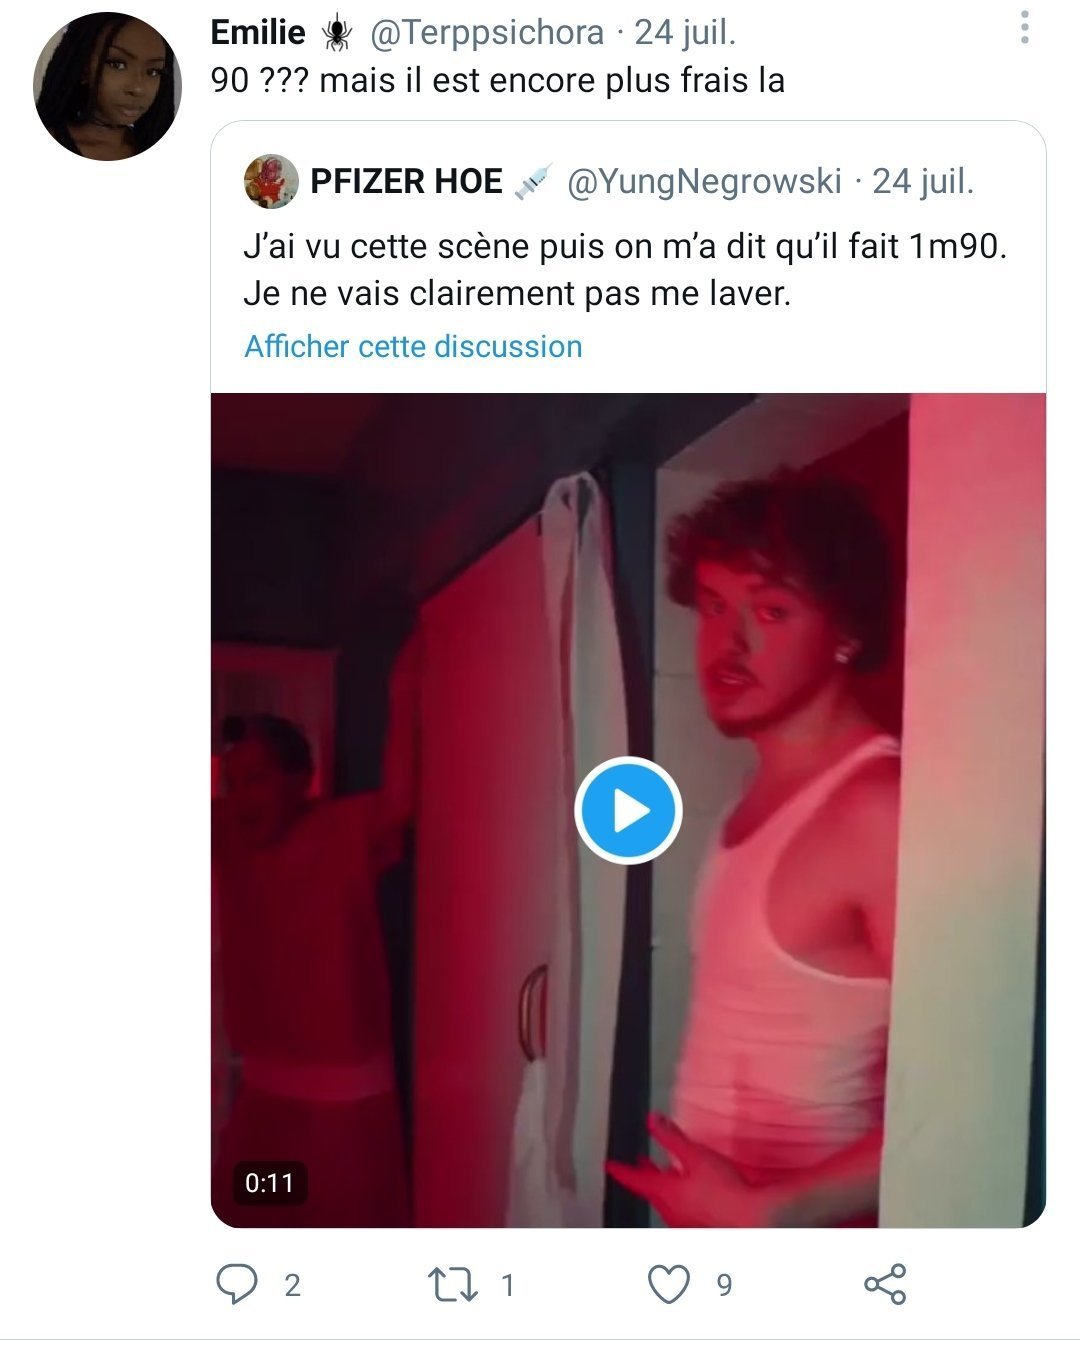Click the PFIZER HOE display name
1080x1365 pixels.
pos(407,181)
